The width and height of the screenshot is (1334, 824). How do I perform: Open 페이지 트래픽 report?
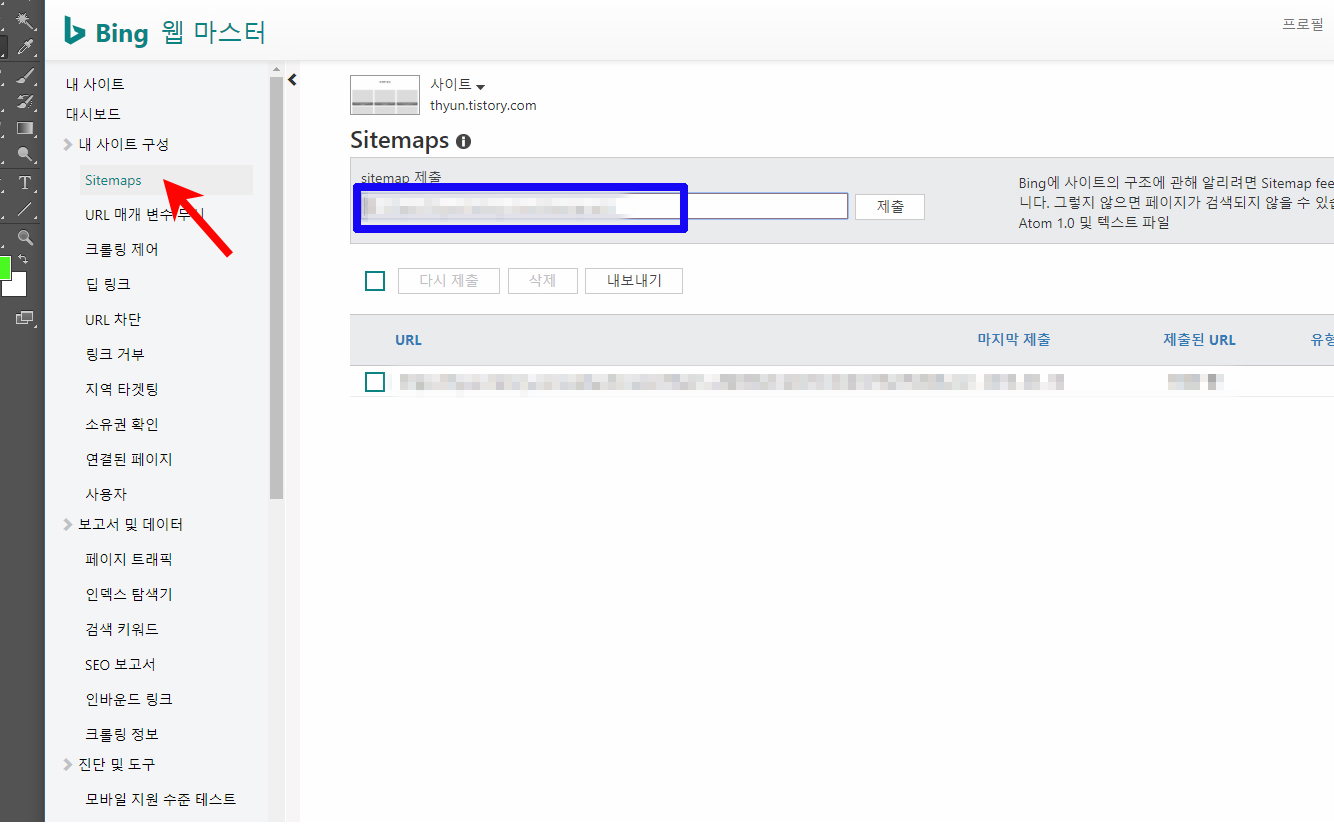129,560
